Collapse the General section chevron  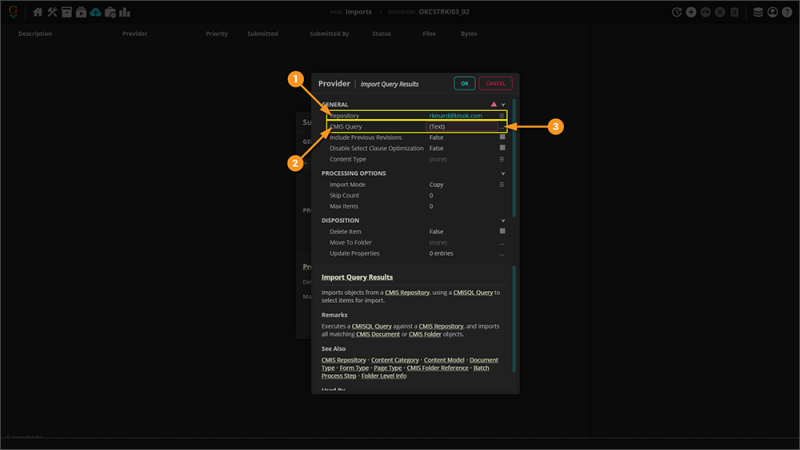pyautogui.click(x=503, y=104)
